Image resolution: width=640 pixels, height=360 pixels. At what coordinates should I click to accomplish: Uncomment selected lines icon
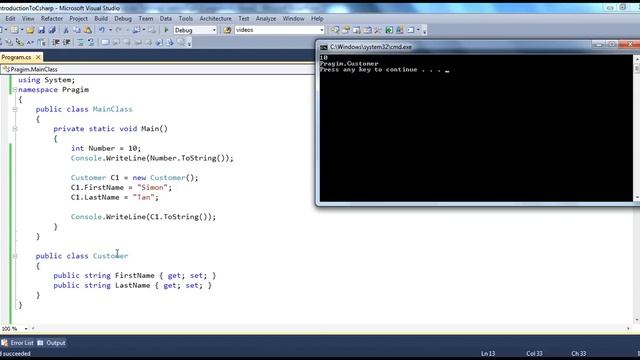[91, 42]
